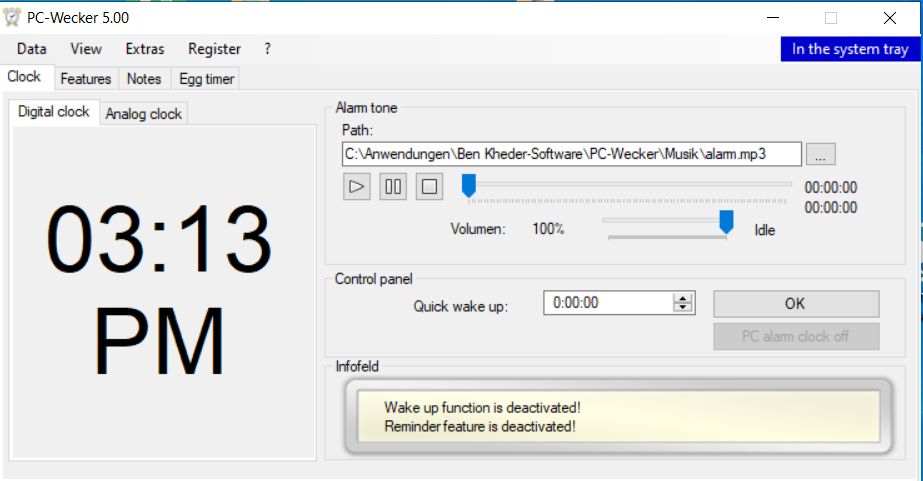Open the Extras menu

click(145, 49)
